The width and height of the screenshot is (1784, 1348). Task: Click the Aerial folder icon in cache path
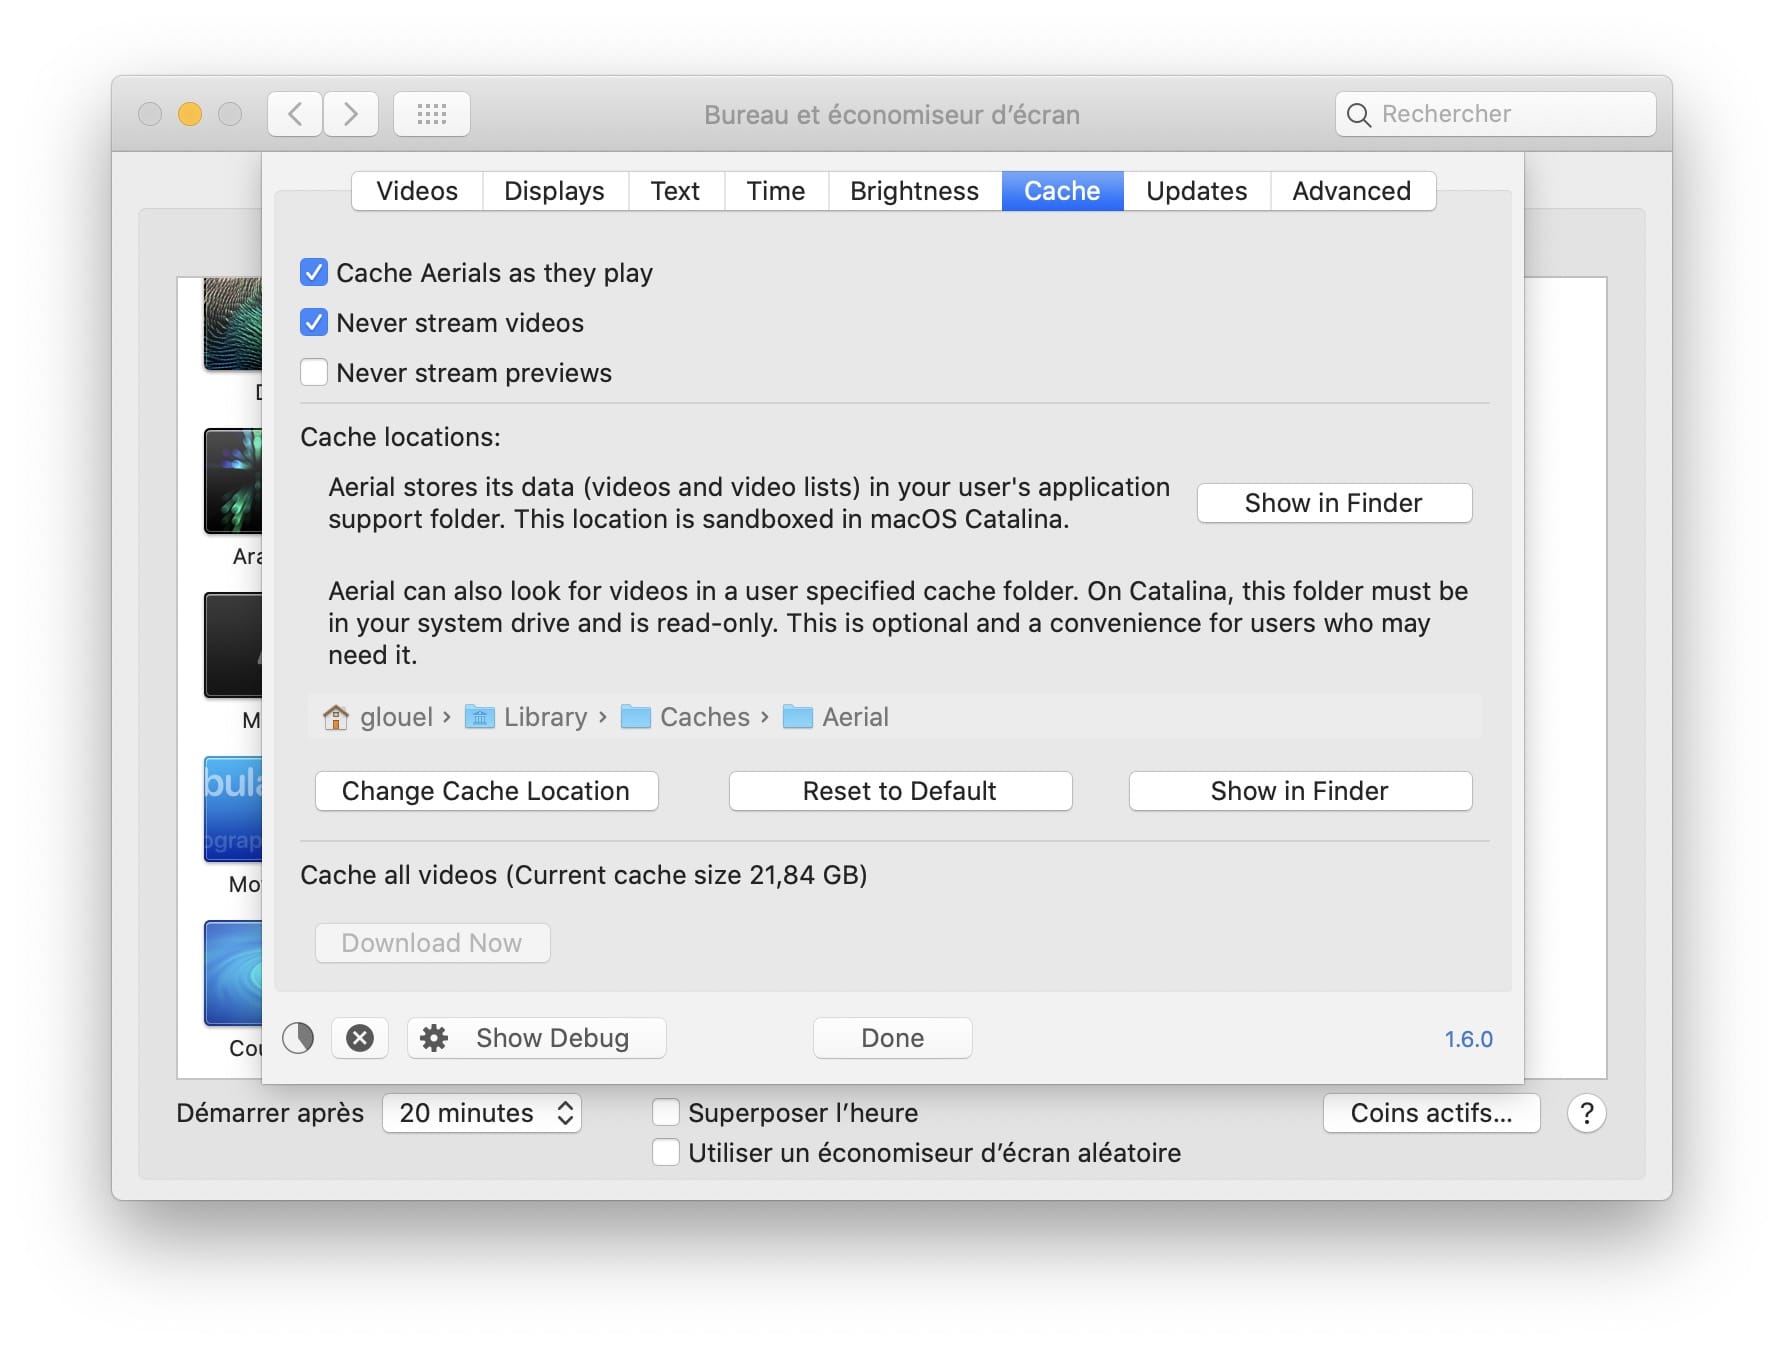pos(798,717)
